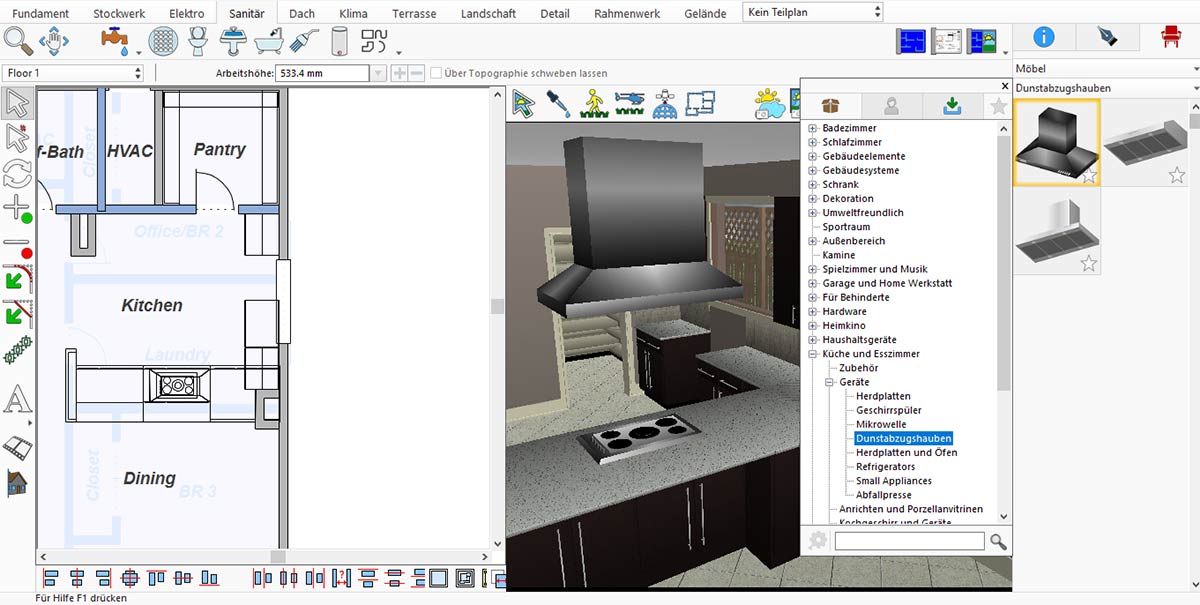This screenshot has height=605, width=1200.
Task: Select the water faucet tool
Action: tap(115, 41)
